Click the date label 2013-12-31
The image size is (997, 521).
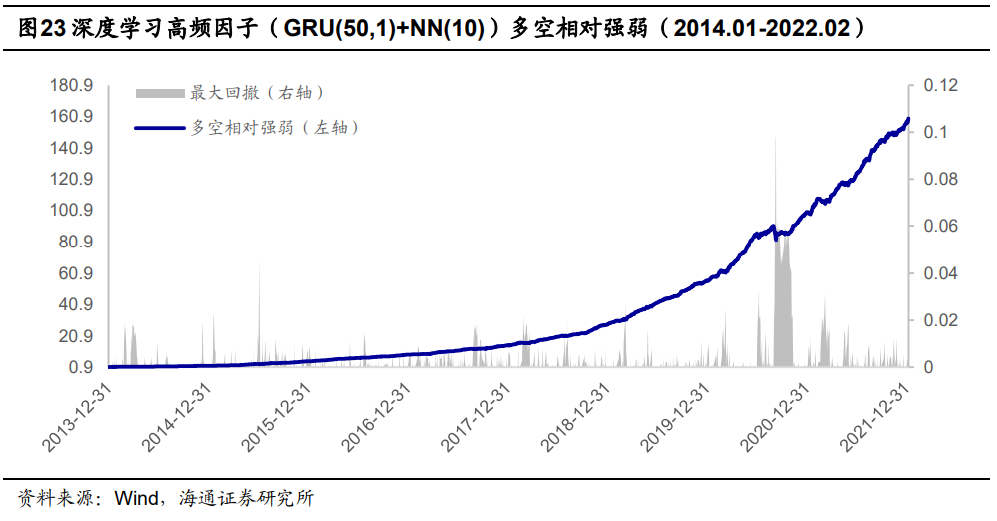(x=77, y=417)
